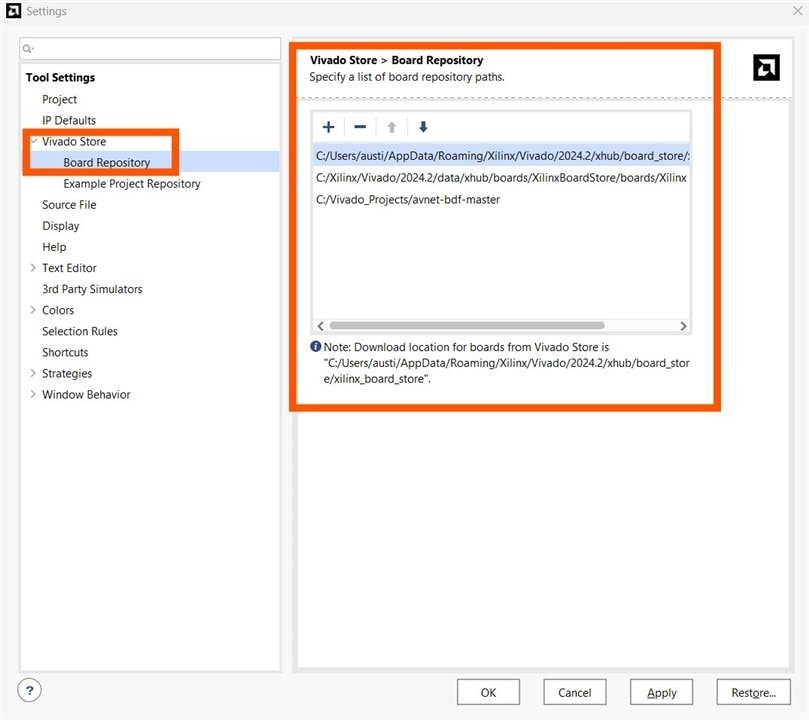Viewport: 809px width, 720px height.
Task: Click scrollbar right arrow in path list
Action: point(683,326)
